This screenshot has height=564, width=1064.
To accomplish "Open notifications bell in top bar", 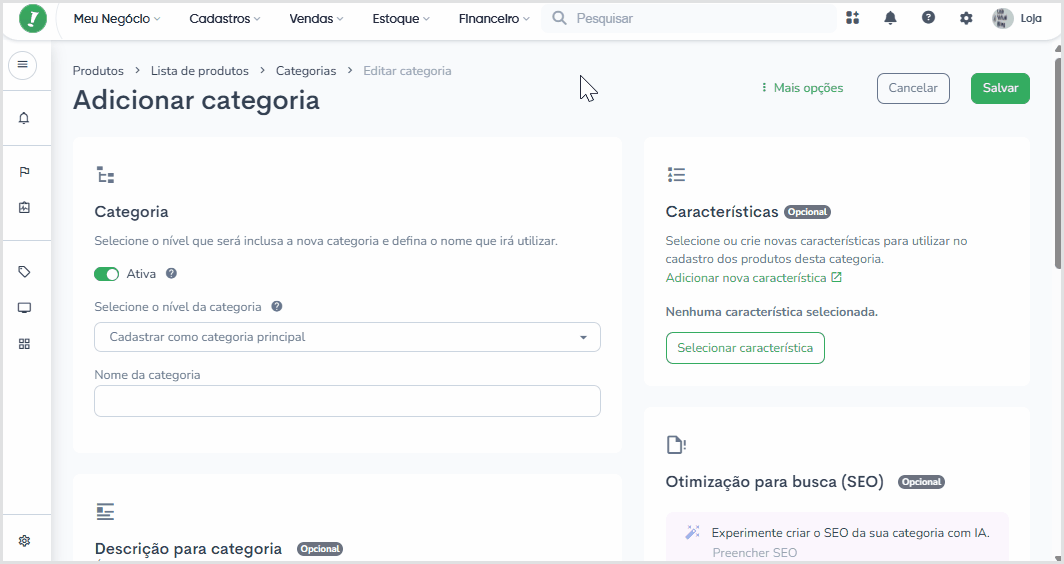I will (890, 18).
